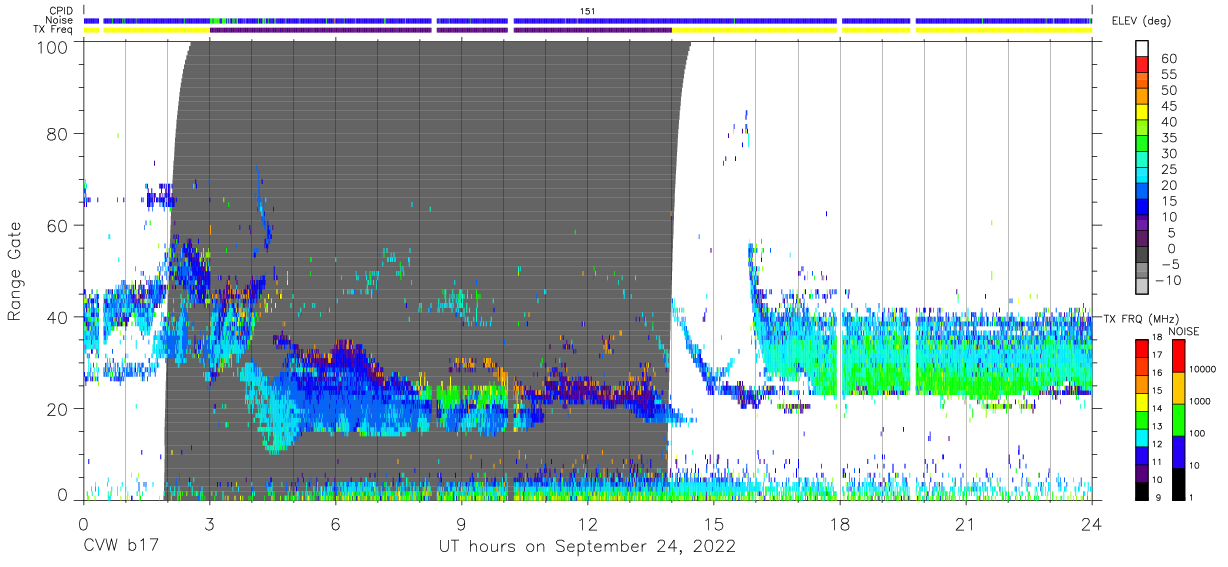This screenshot has height=567, width=1228.
Task: Click the 'Range Gate' y-axis title
Action: [x=15, y=272]
